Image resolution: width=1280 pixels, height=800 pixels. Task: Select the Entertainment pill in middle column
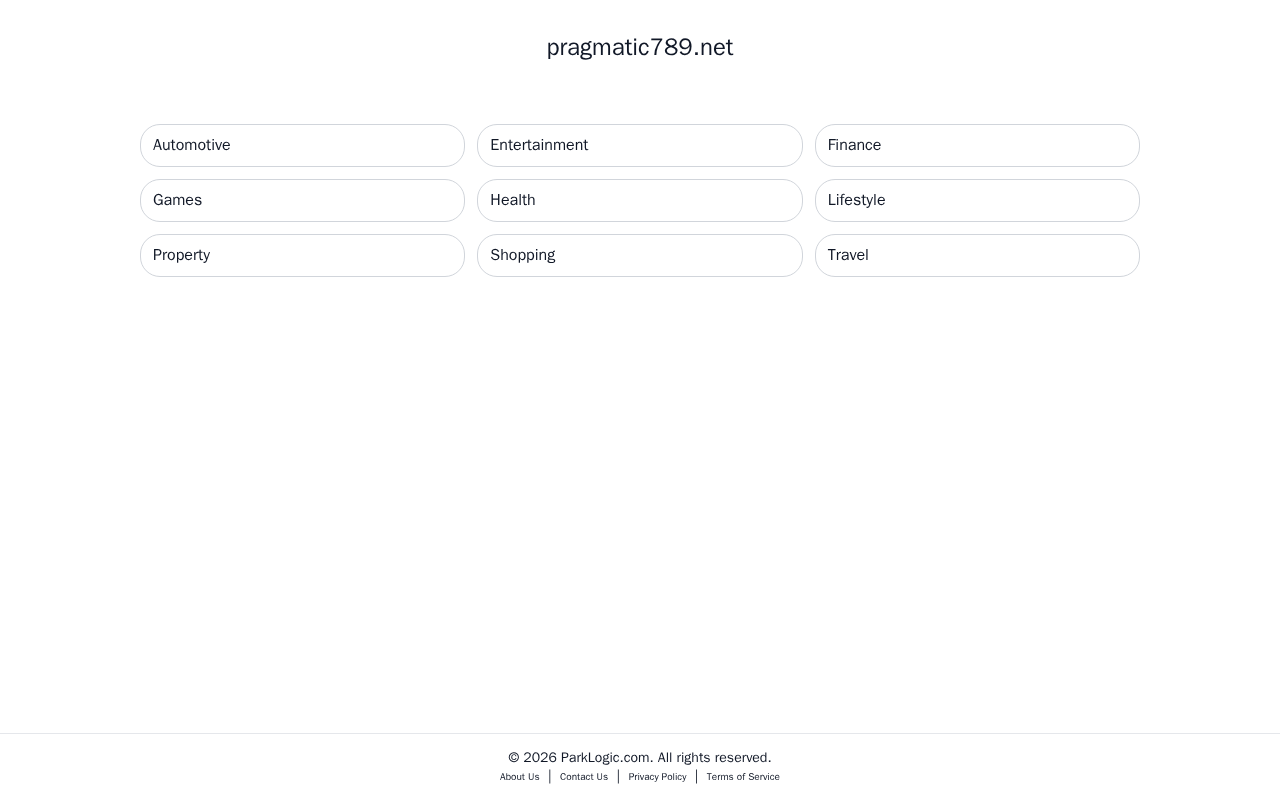640,145
